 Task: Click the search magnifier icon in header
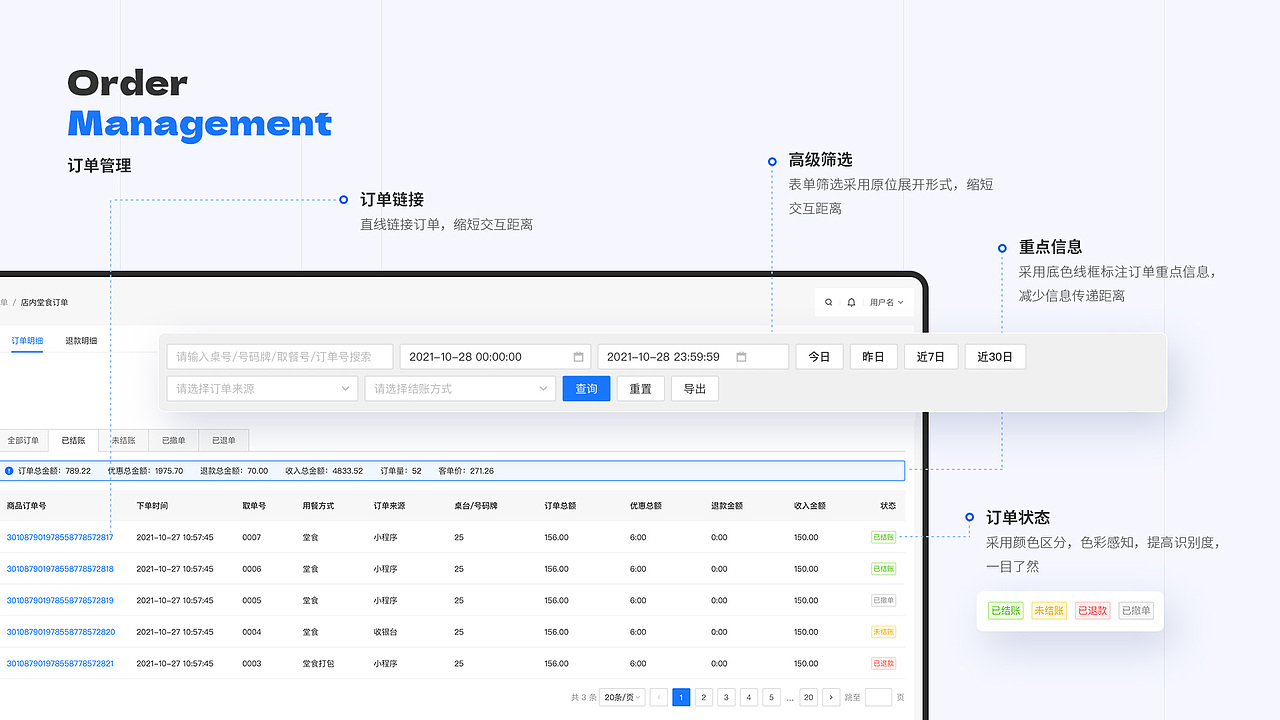click(x=828, y=302)
